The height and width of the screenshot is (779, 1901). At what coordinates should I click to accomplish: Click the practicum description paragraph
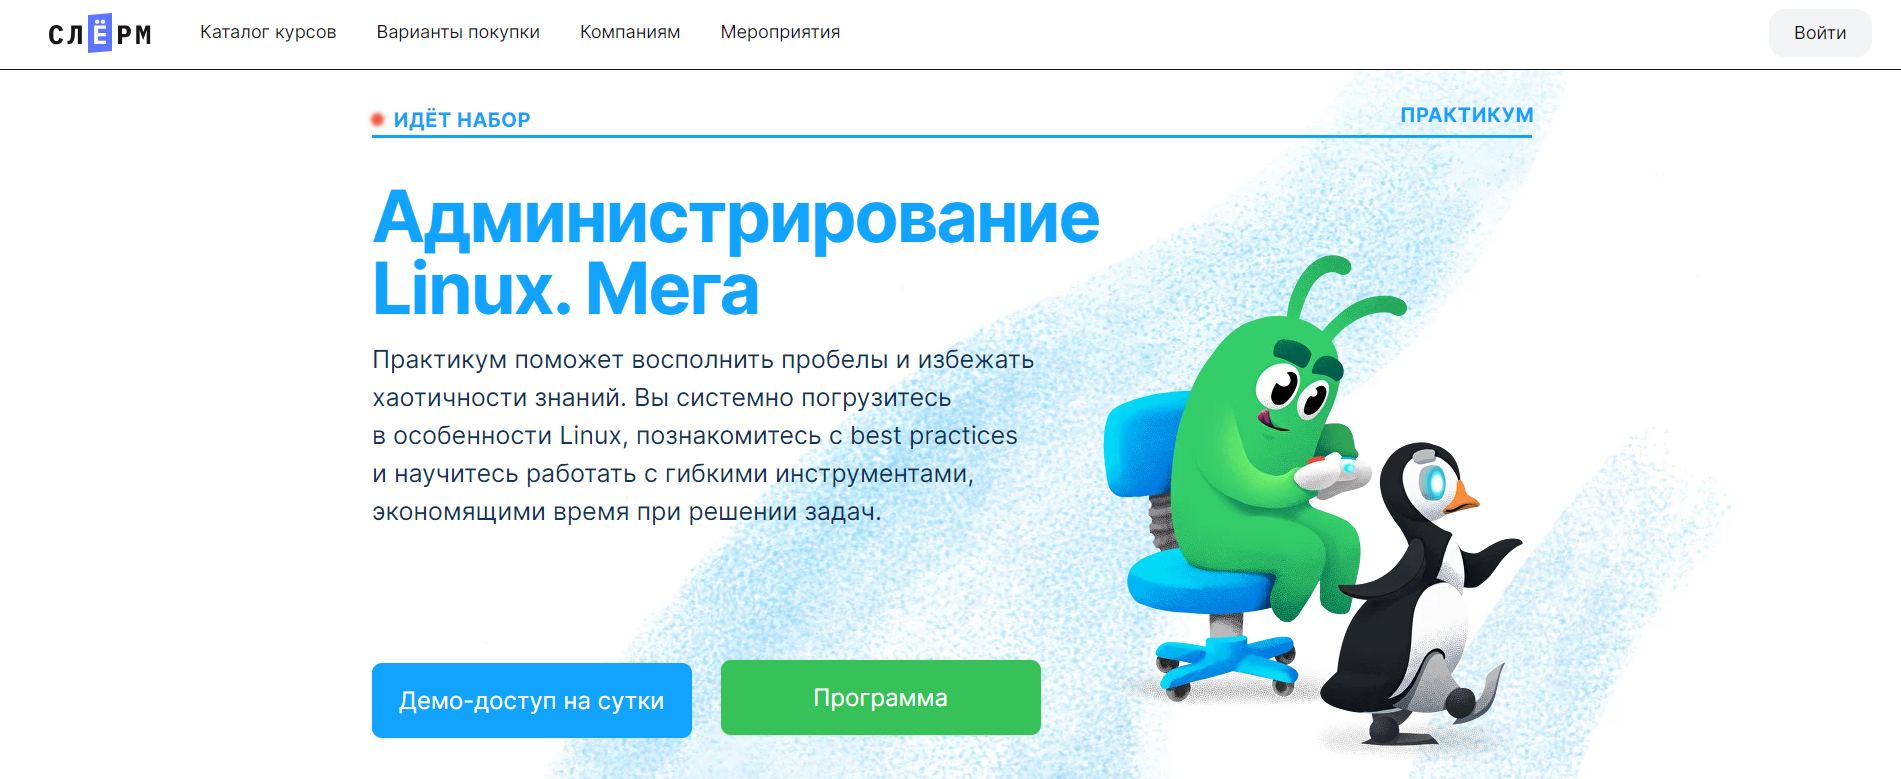pyautogui.click(x=703, y=435)
